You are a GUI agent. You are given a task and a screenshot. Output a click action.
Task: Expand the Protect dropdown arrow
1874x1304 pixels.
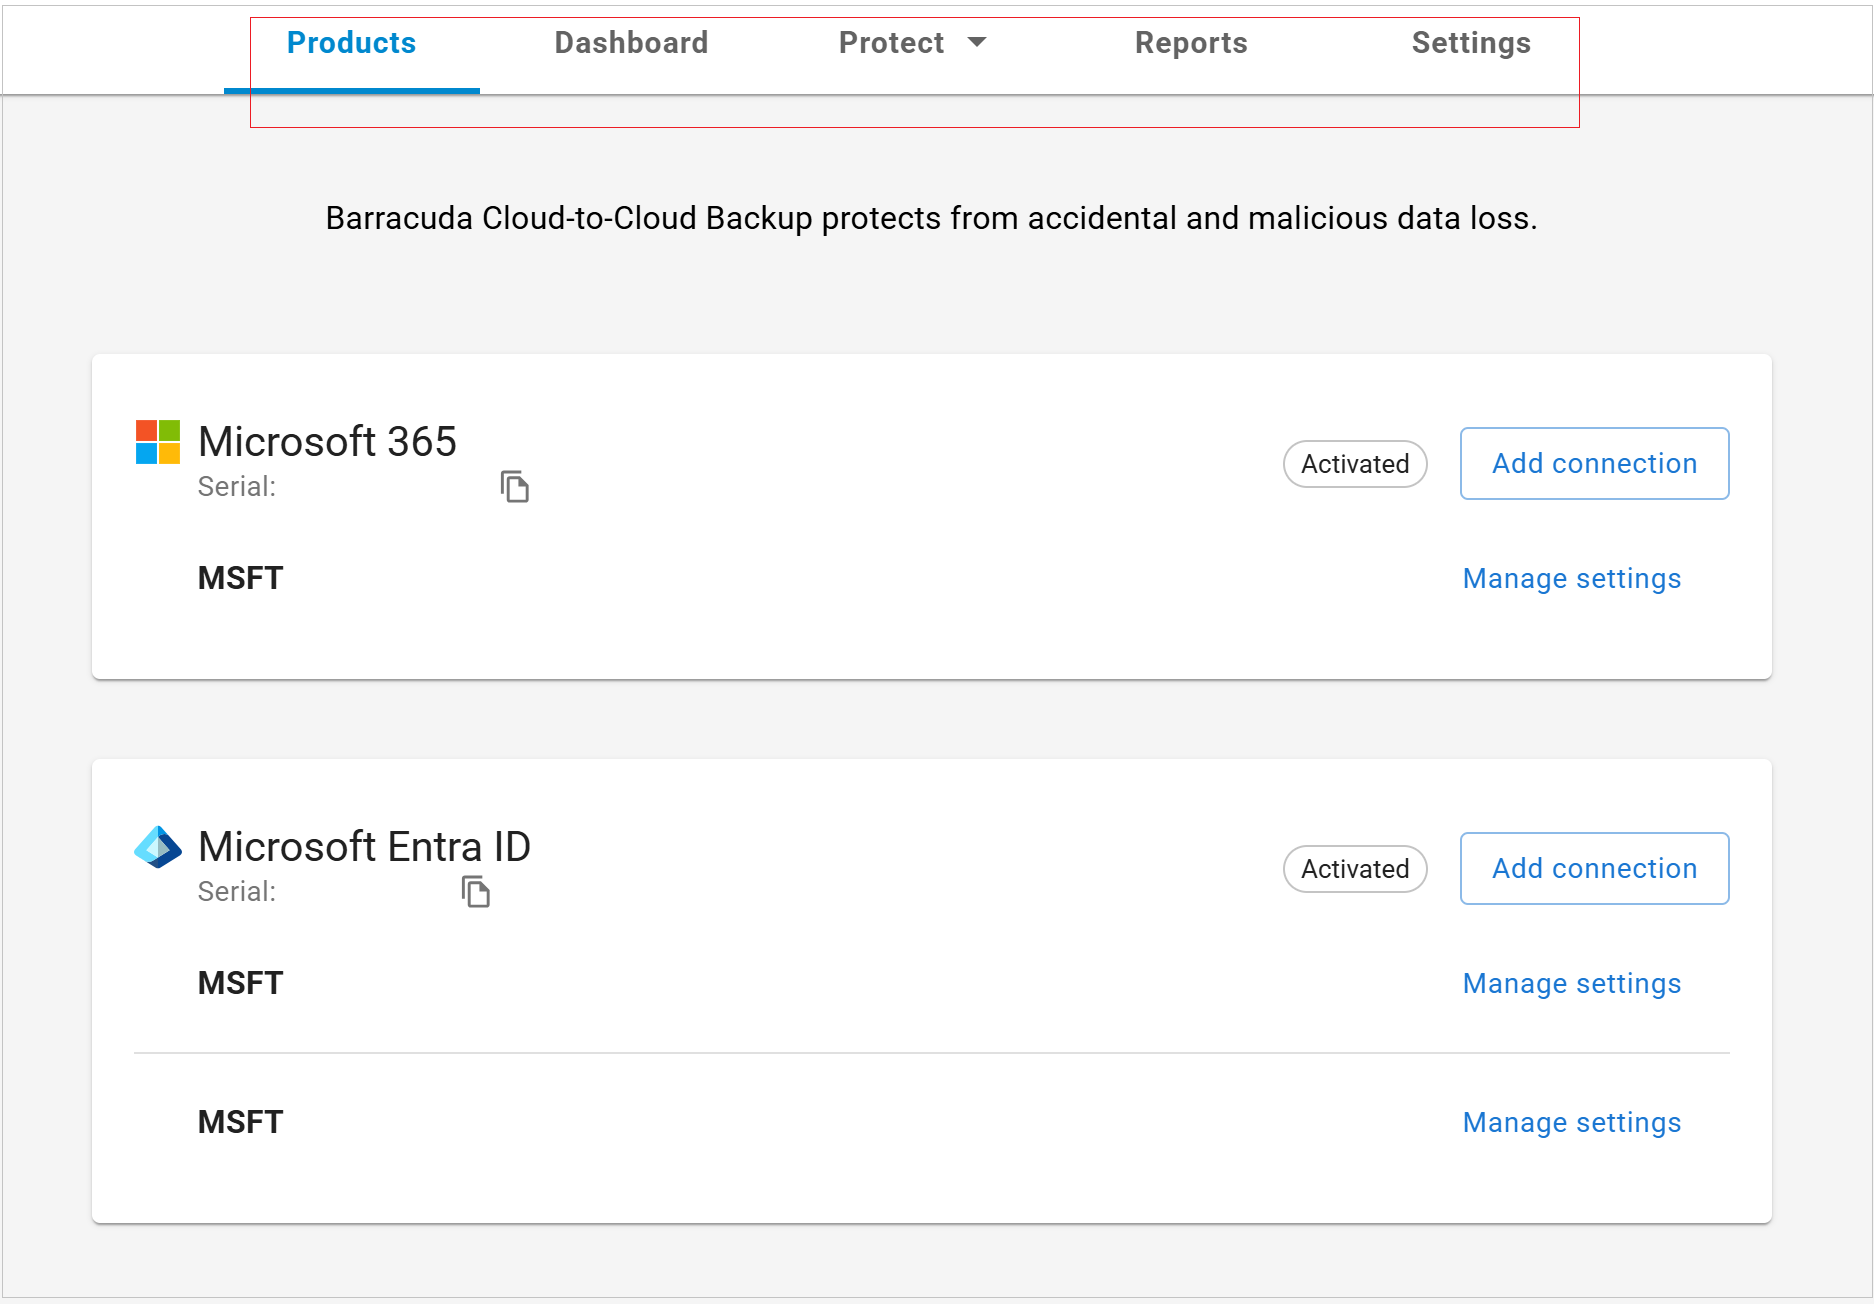[x=977, y=42]
